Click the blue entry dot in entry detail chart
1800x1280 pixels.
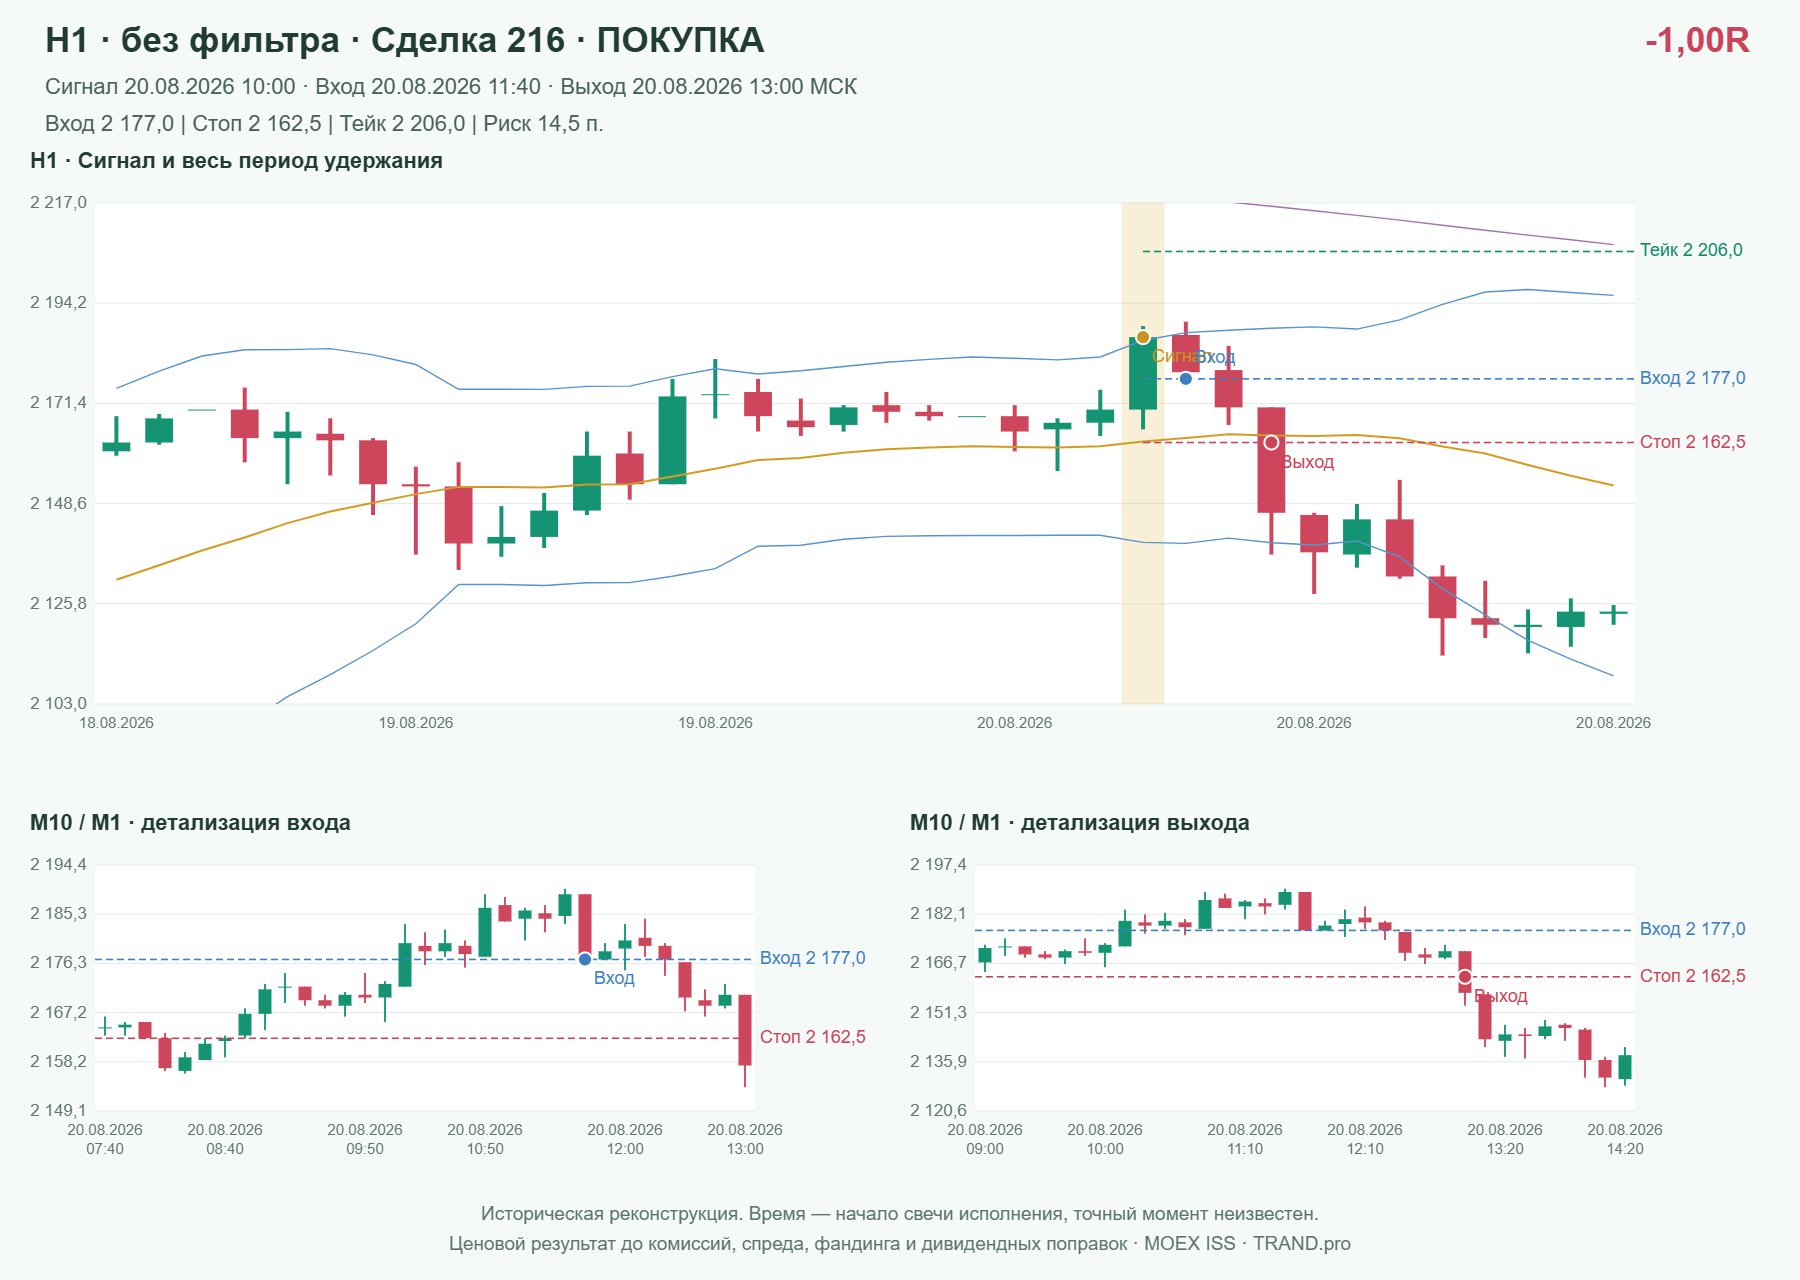tap(585, 959)
